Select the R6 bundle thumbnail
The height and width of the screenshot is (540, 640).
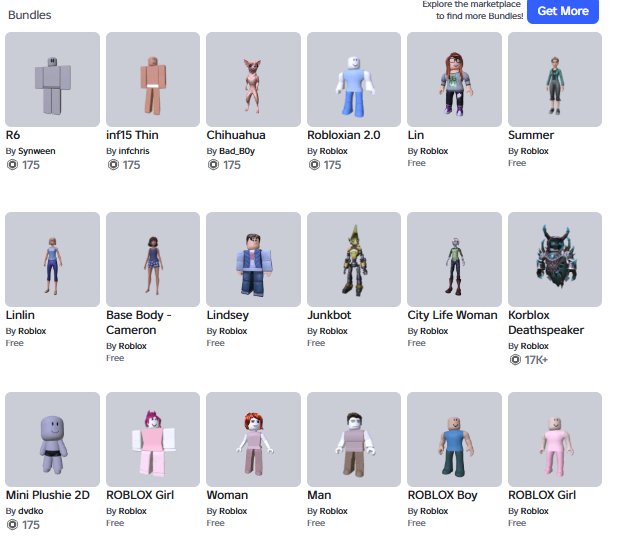pyautogui.click(x=52, y=80)
